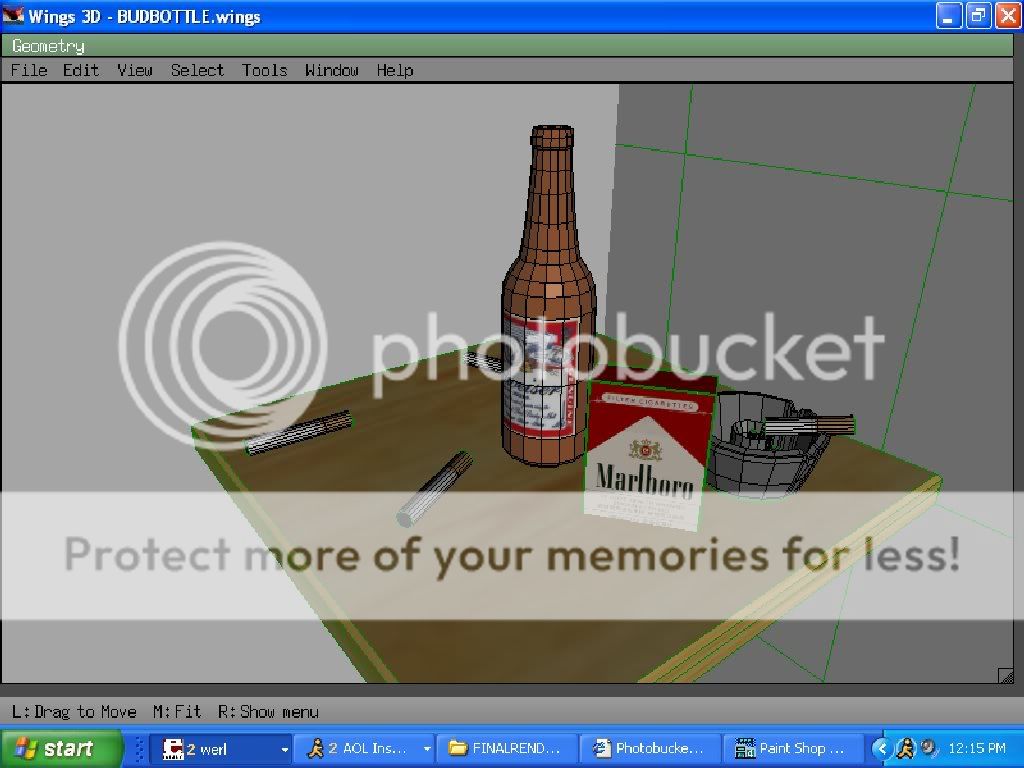Viewport: 1024px width, 768px height.
Task: Click the system tray clock
Action: [x=976, y=748]
